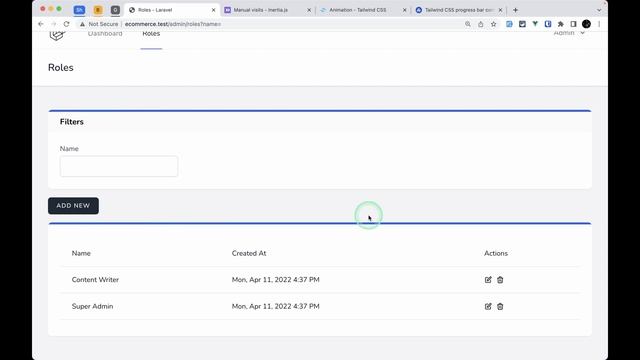Click the Actions column header

(x=496, y=253)
